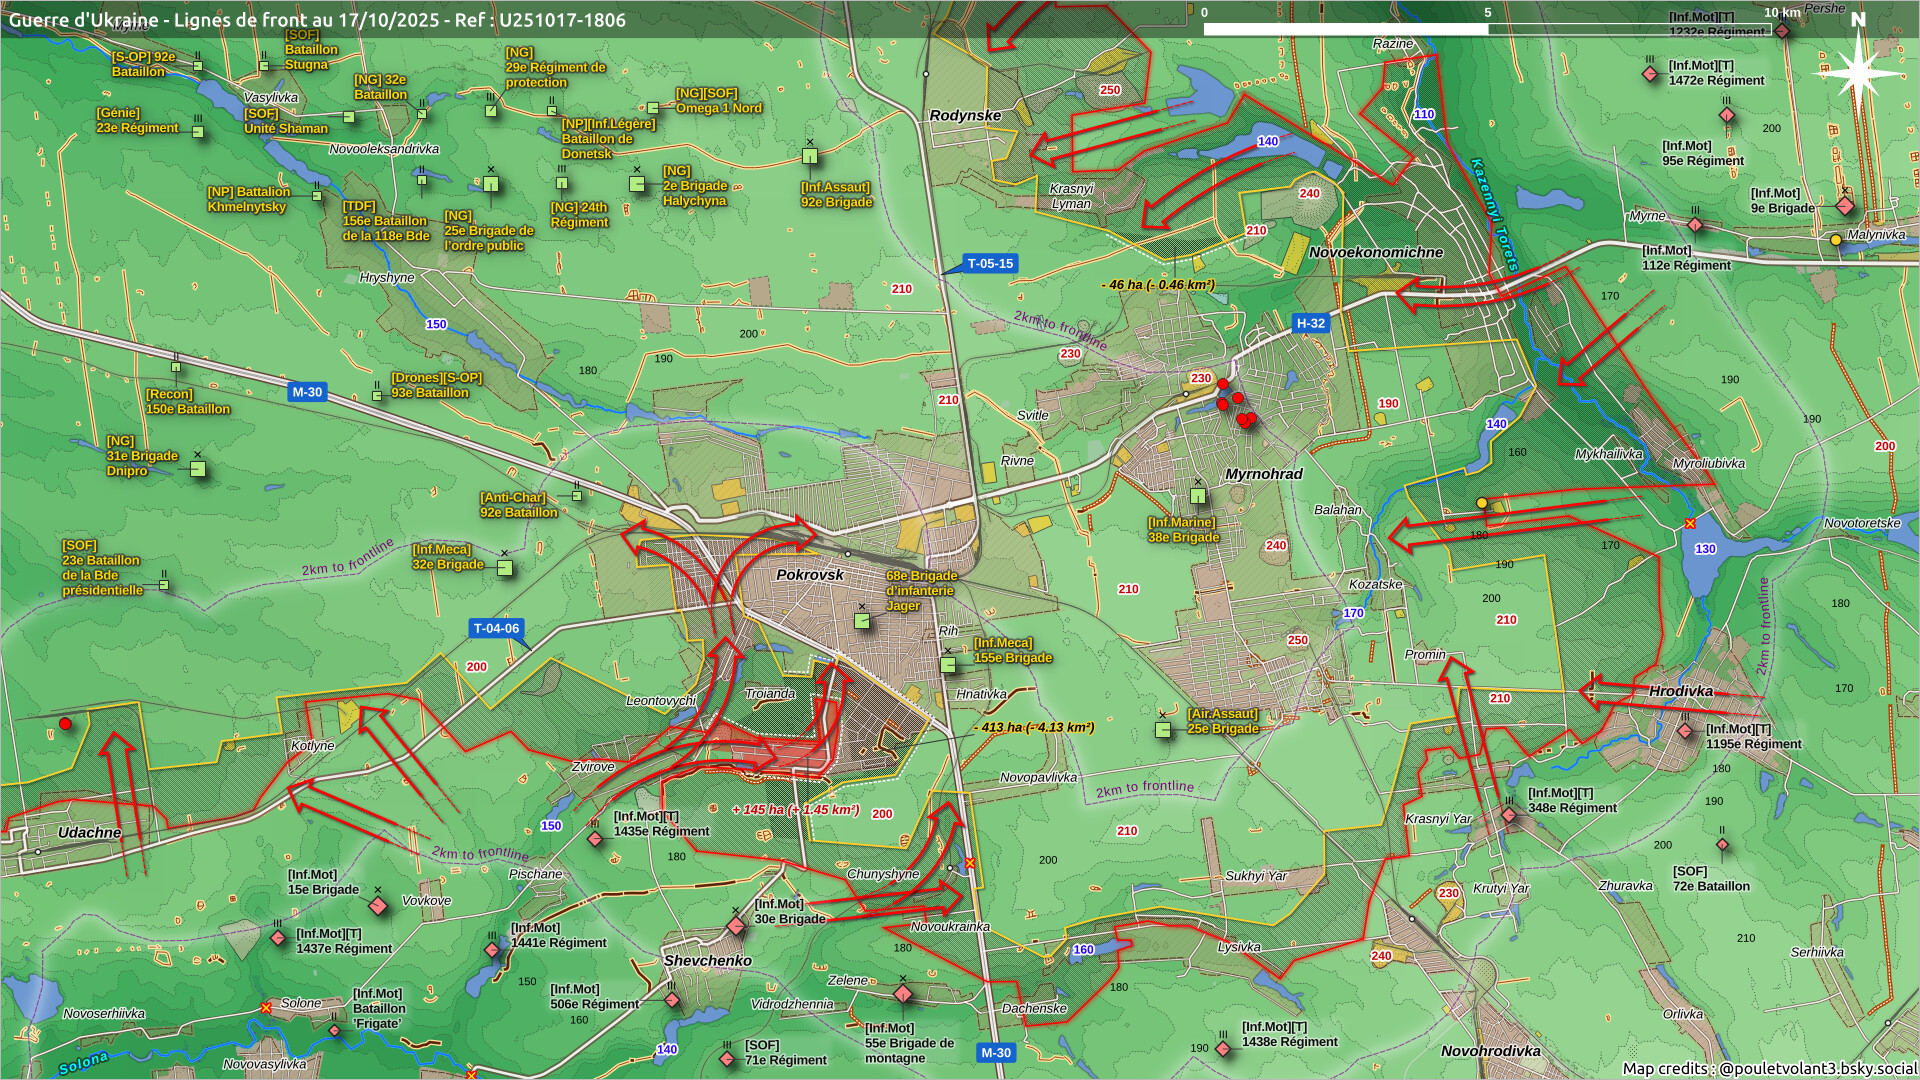Click the north compass star
Image resolution: width=1920 pixels, height=1080 pixels.
(1857, 72)
